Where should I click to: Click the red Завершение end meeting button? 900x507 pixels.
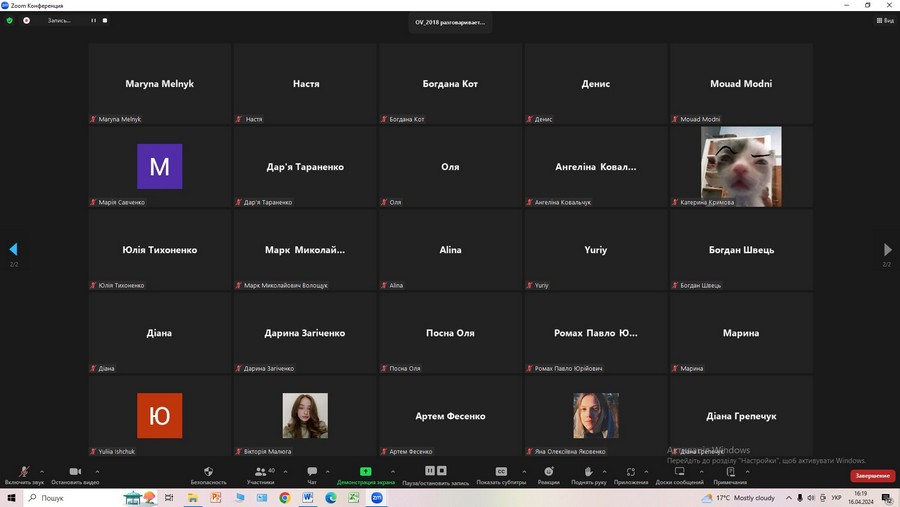872,476
